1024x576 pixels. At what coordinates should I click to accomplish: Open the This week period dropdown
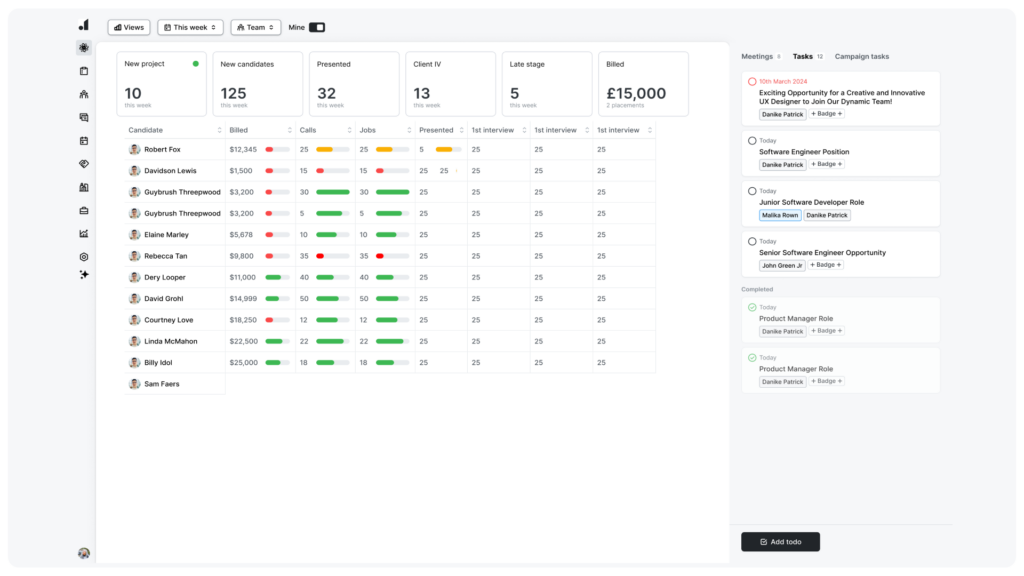[x=190, y=27]
